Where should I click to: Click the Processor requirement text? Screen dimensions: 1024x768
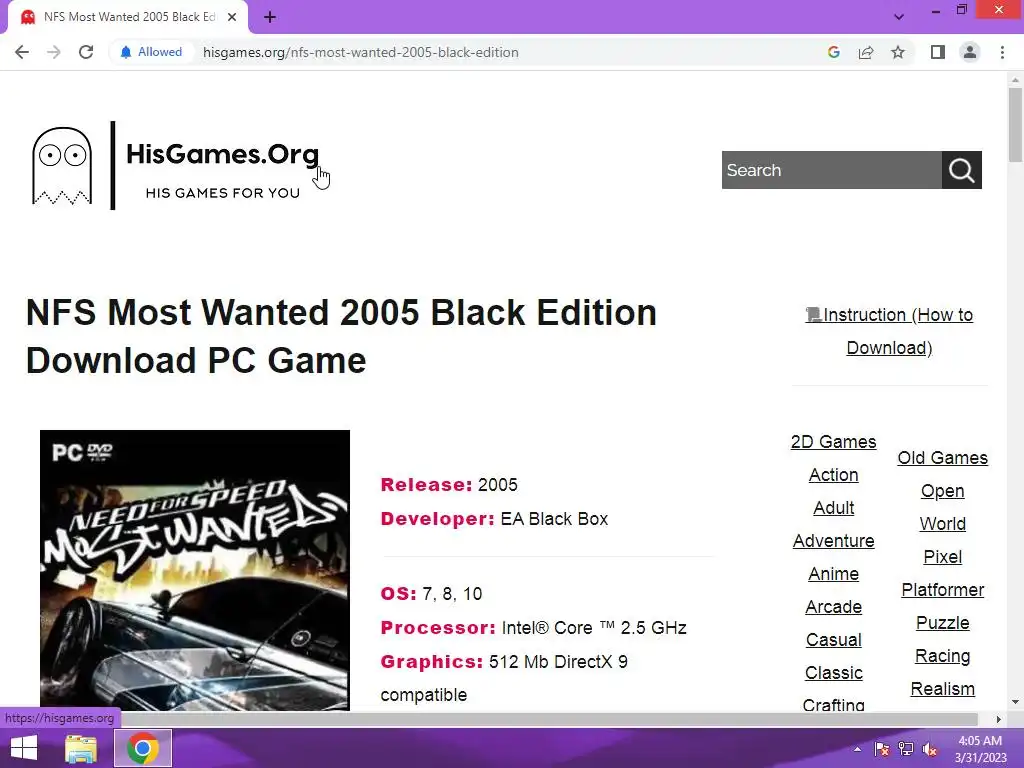[533, 628]
